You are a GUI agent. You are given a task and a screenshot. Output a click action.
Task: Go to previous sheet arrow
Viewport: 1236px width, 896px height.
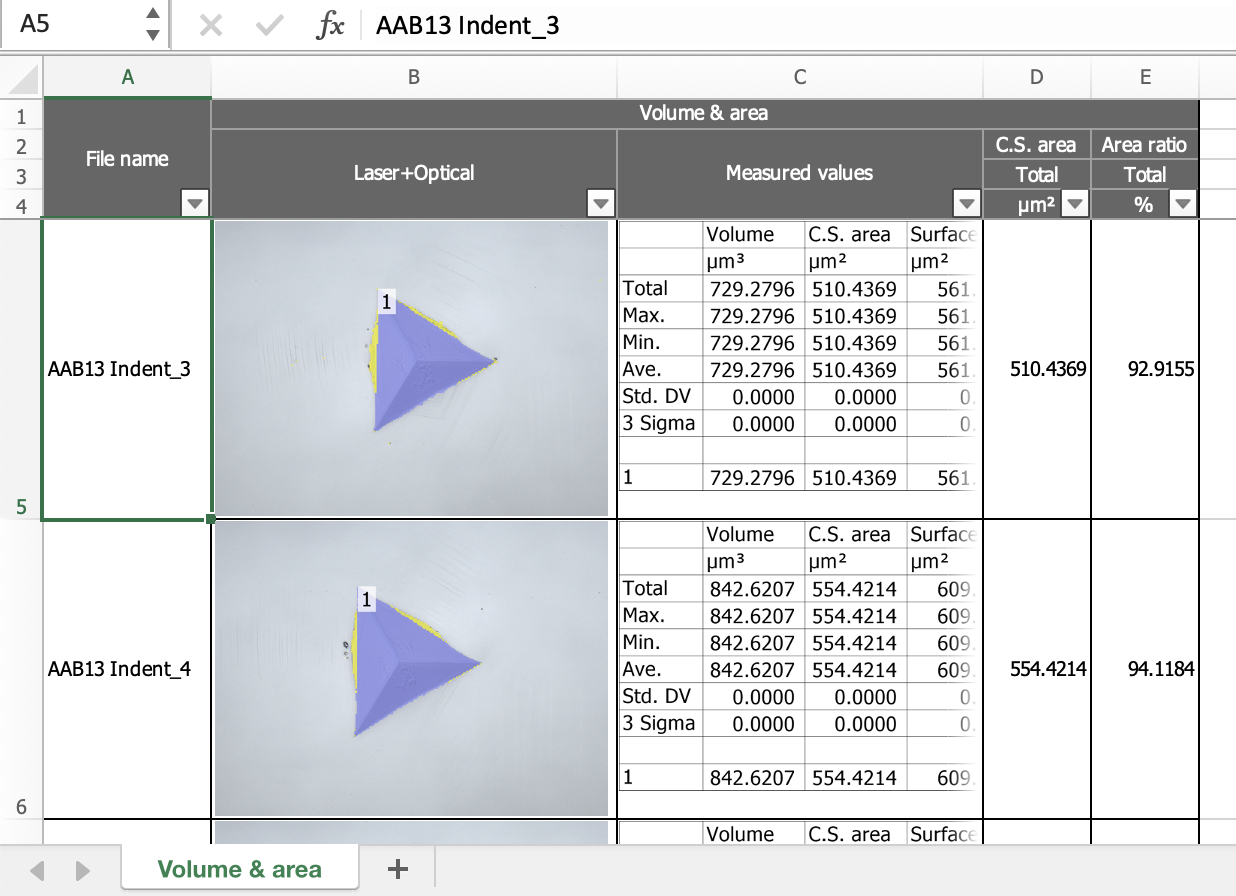click(38, 870)
